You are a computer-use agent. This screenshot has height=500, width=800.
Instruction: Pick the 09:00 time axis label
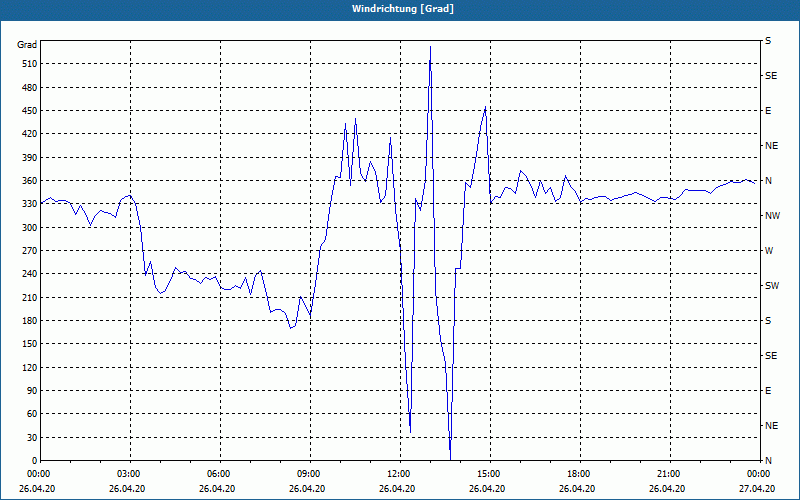coord(310,474)
